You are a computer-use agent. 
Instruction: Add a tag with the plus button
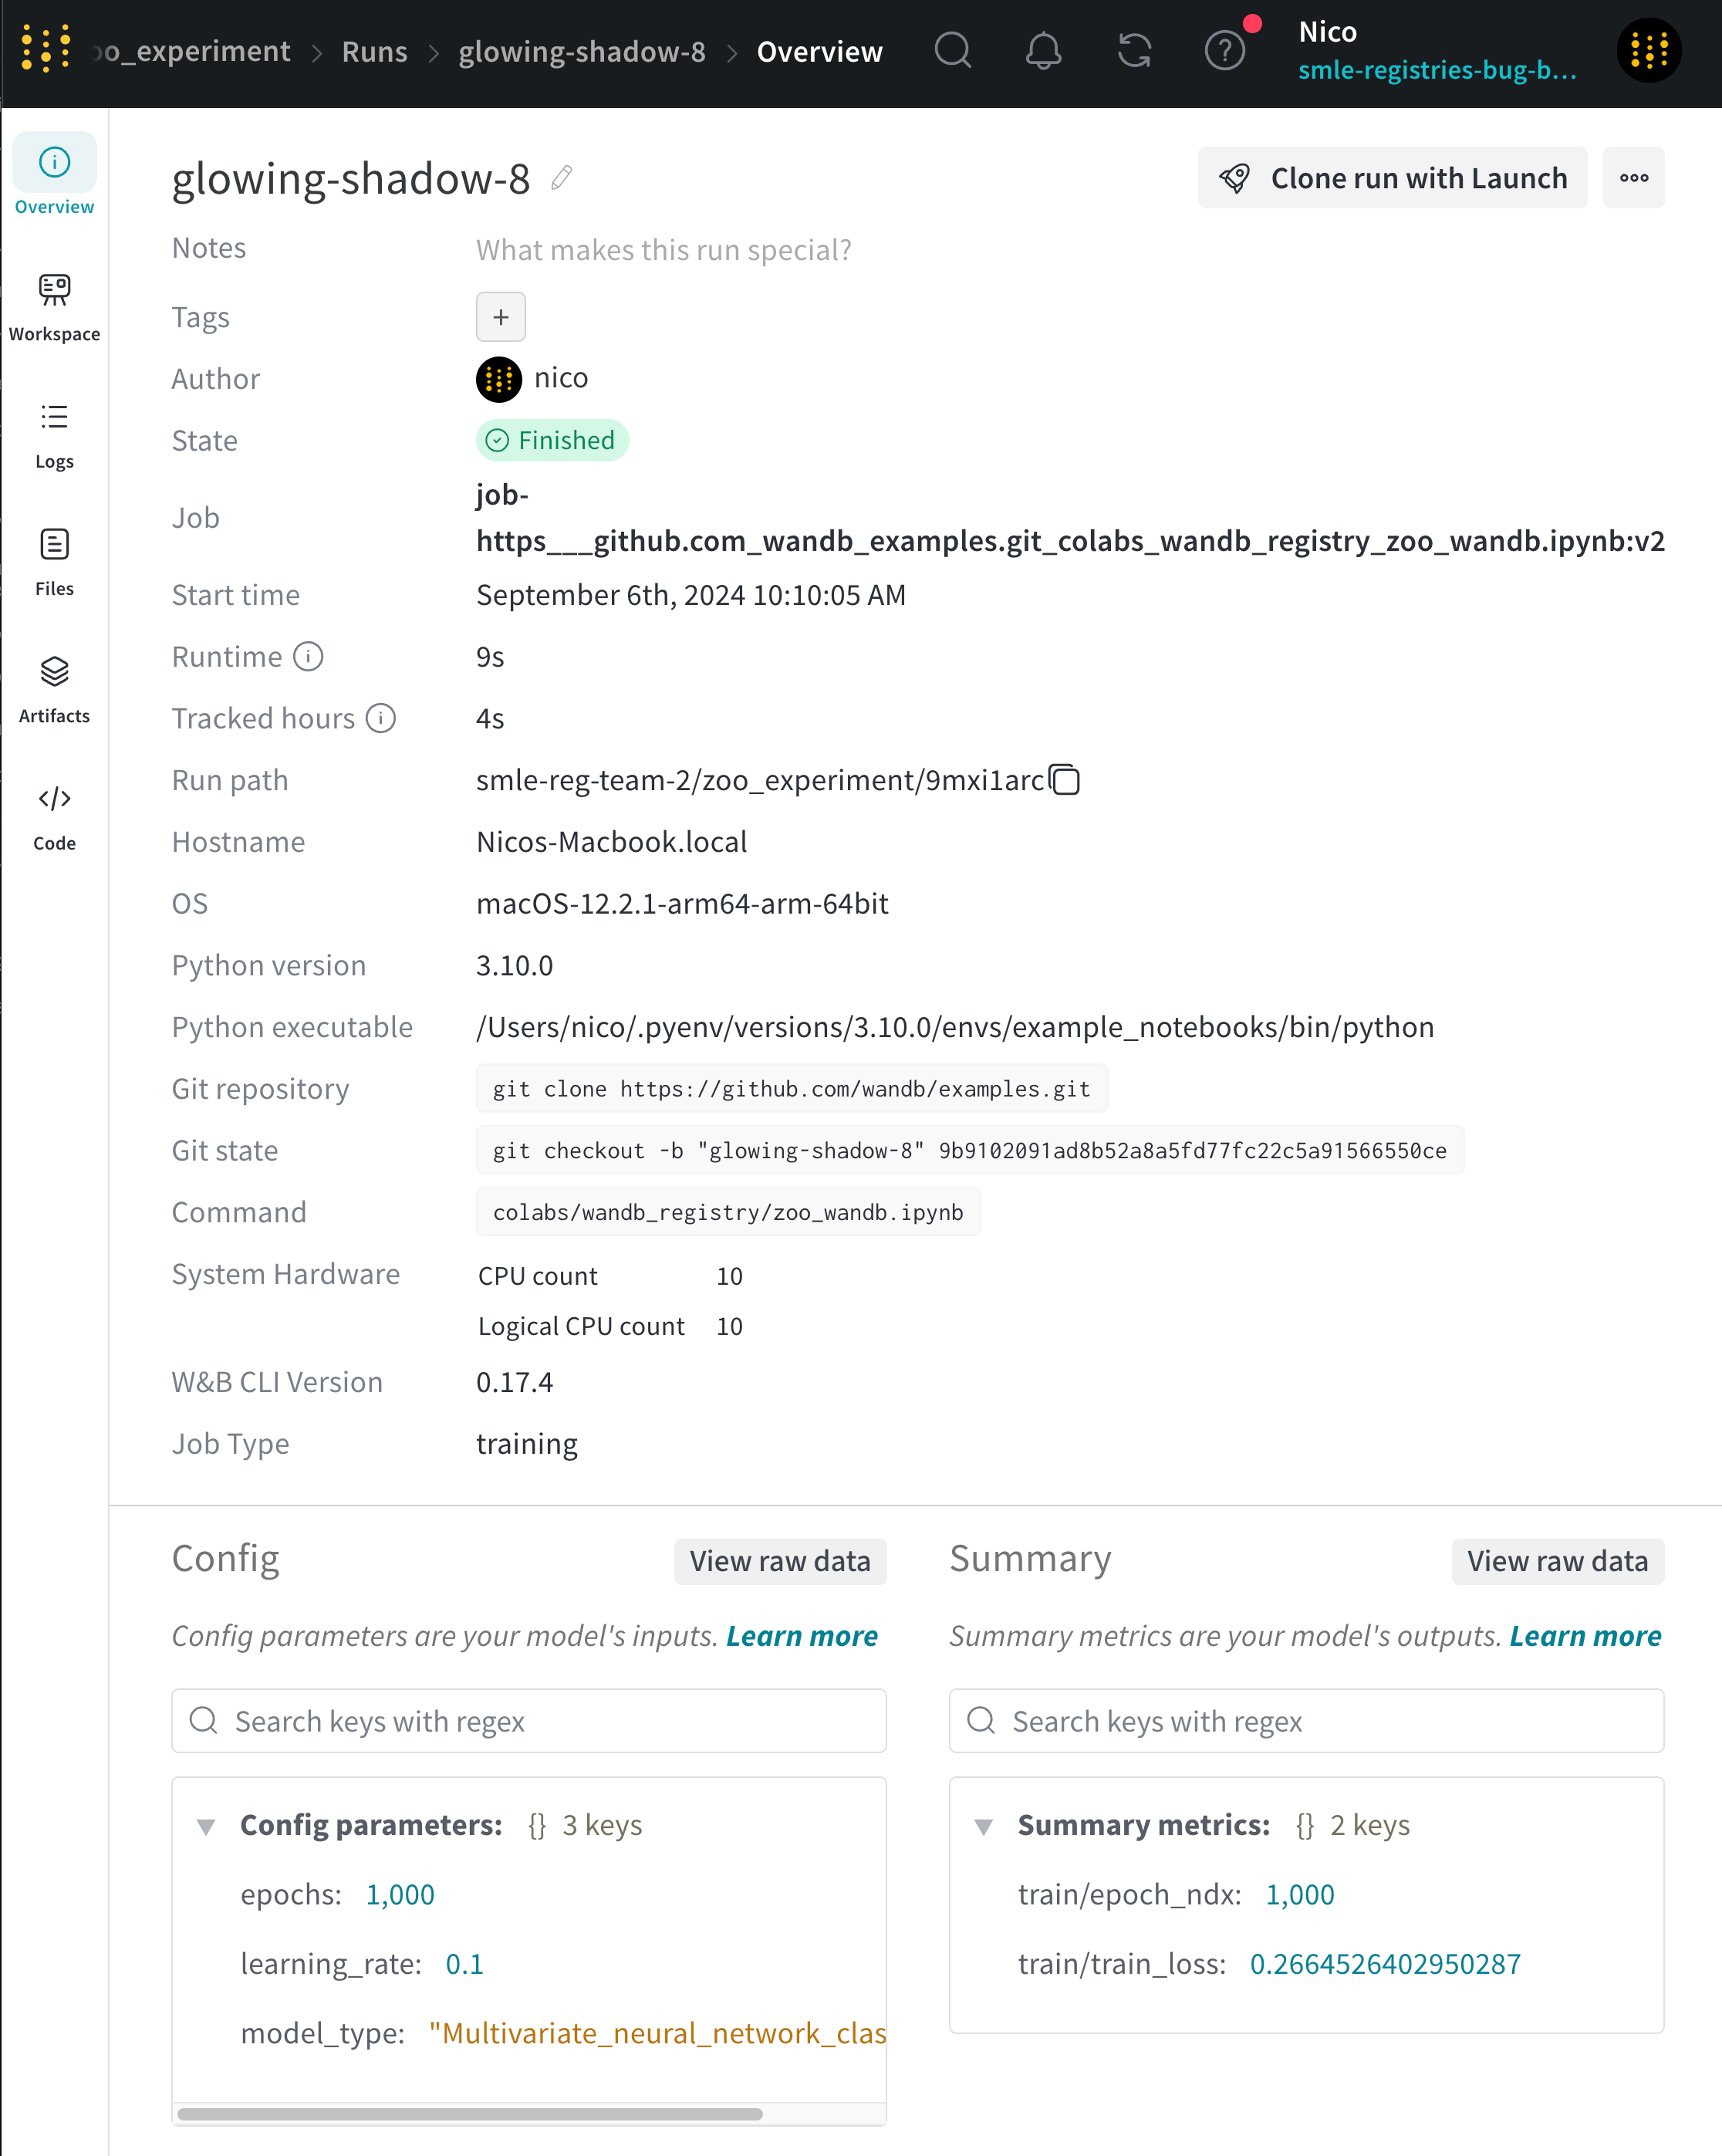point(501,317)
